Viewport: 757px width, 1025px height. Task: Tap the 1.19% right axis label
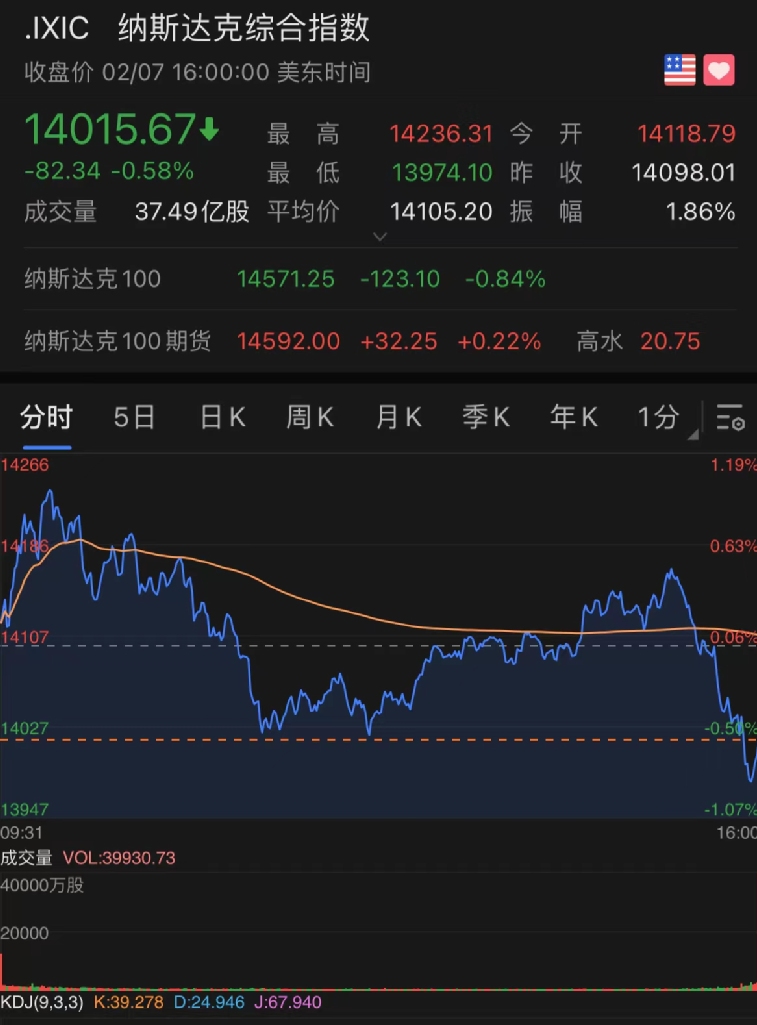pos(733,465)
